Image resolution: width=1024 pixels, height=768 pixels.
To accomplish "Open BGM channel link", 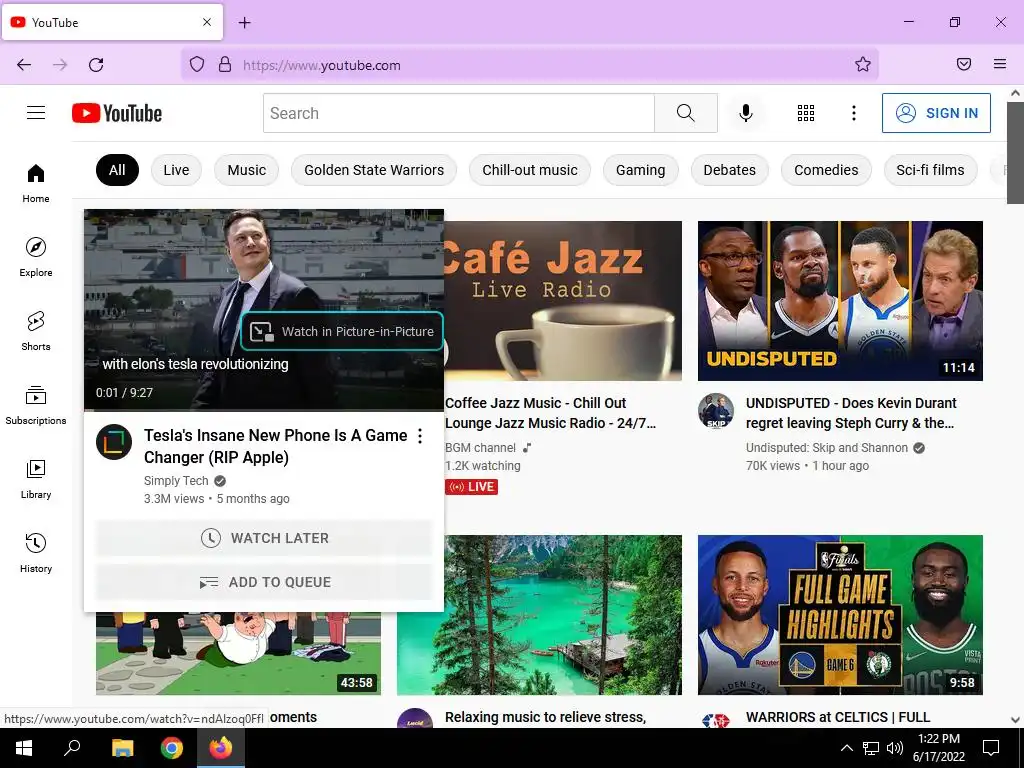I will (481, 448).
